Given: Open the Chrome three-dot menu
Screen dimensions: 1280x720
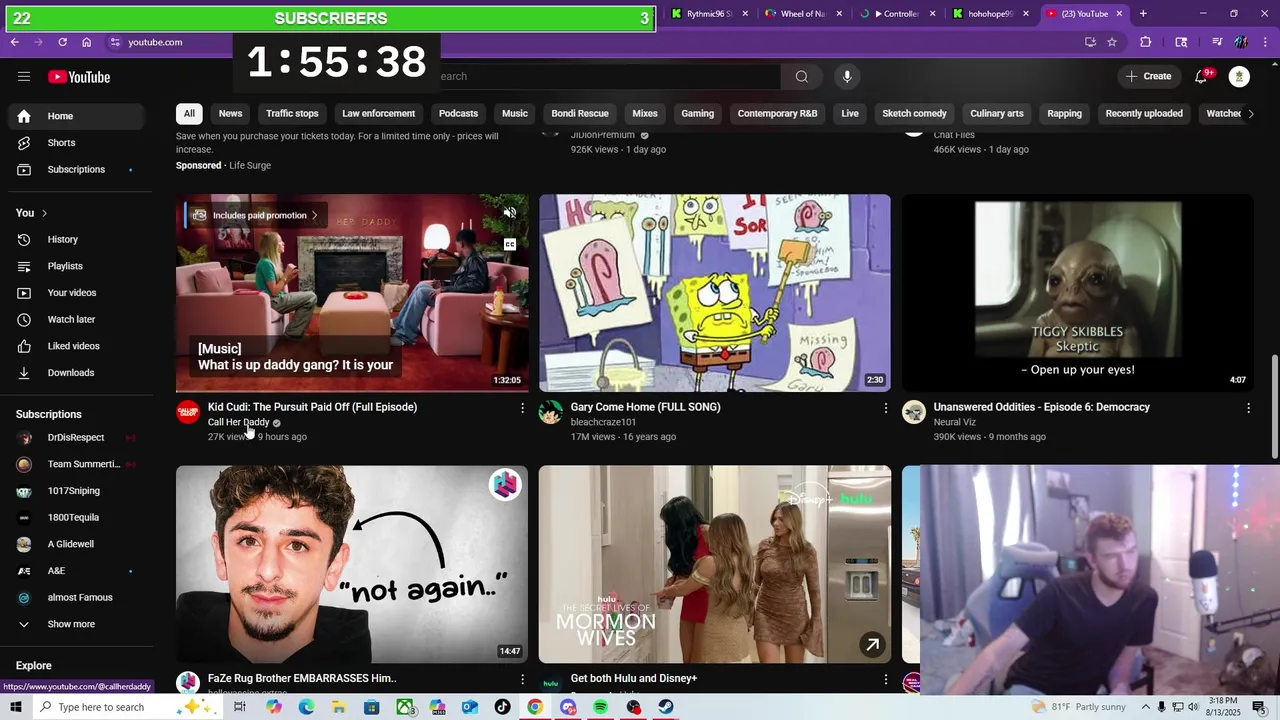Looking at the screenshot, I should (1264, 42).
